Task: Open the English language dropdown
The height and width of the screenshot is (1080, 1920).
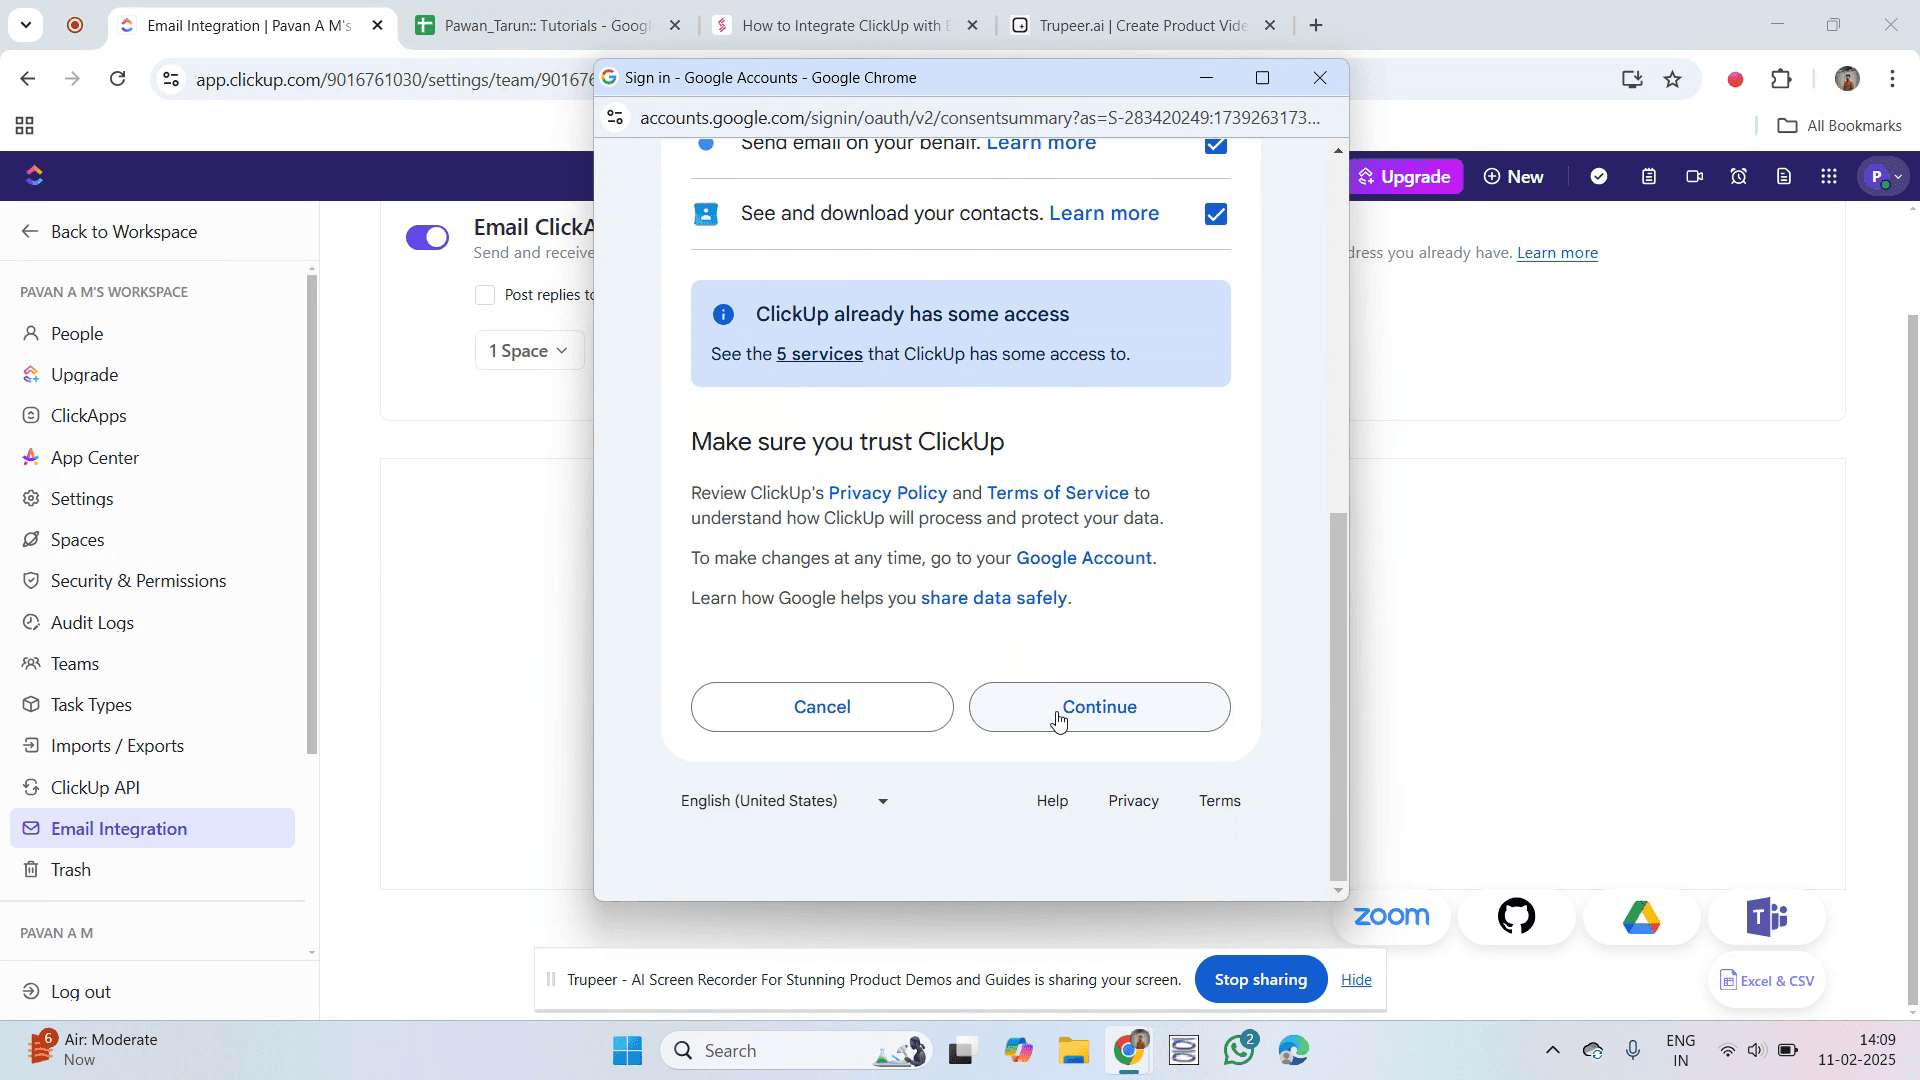Action: 785,801
